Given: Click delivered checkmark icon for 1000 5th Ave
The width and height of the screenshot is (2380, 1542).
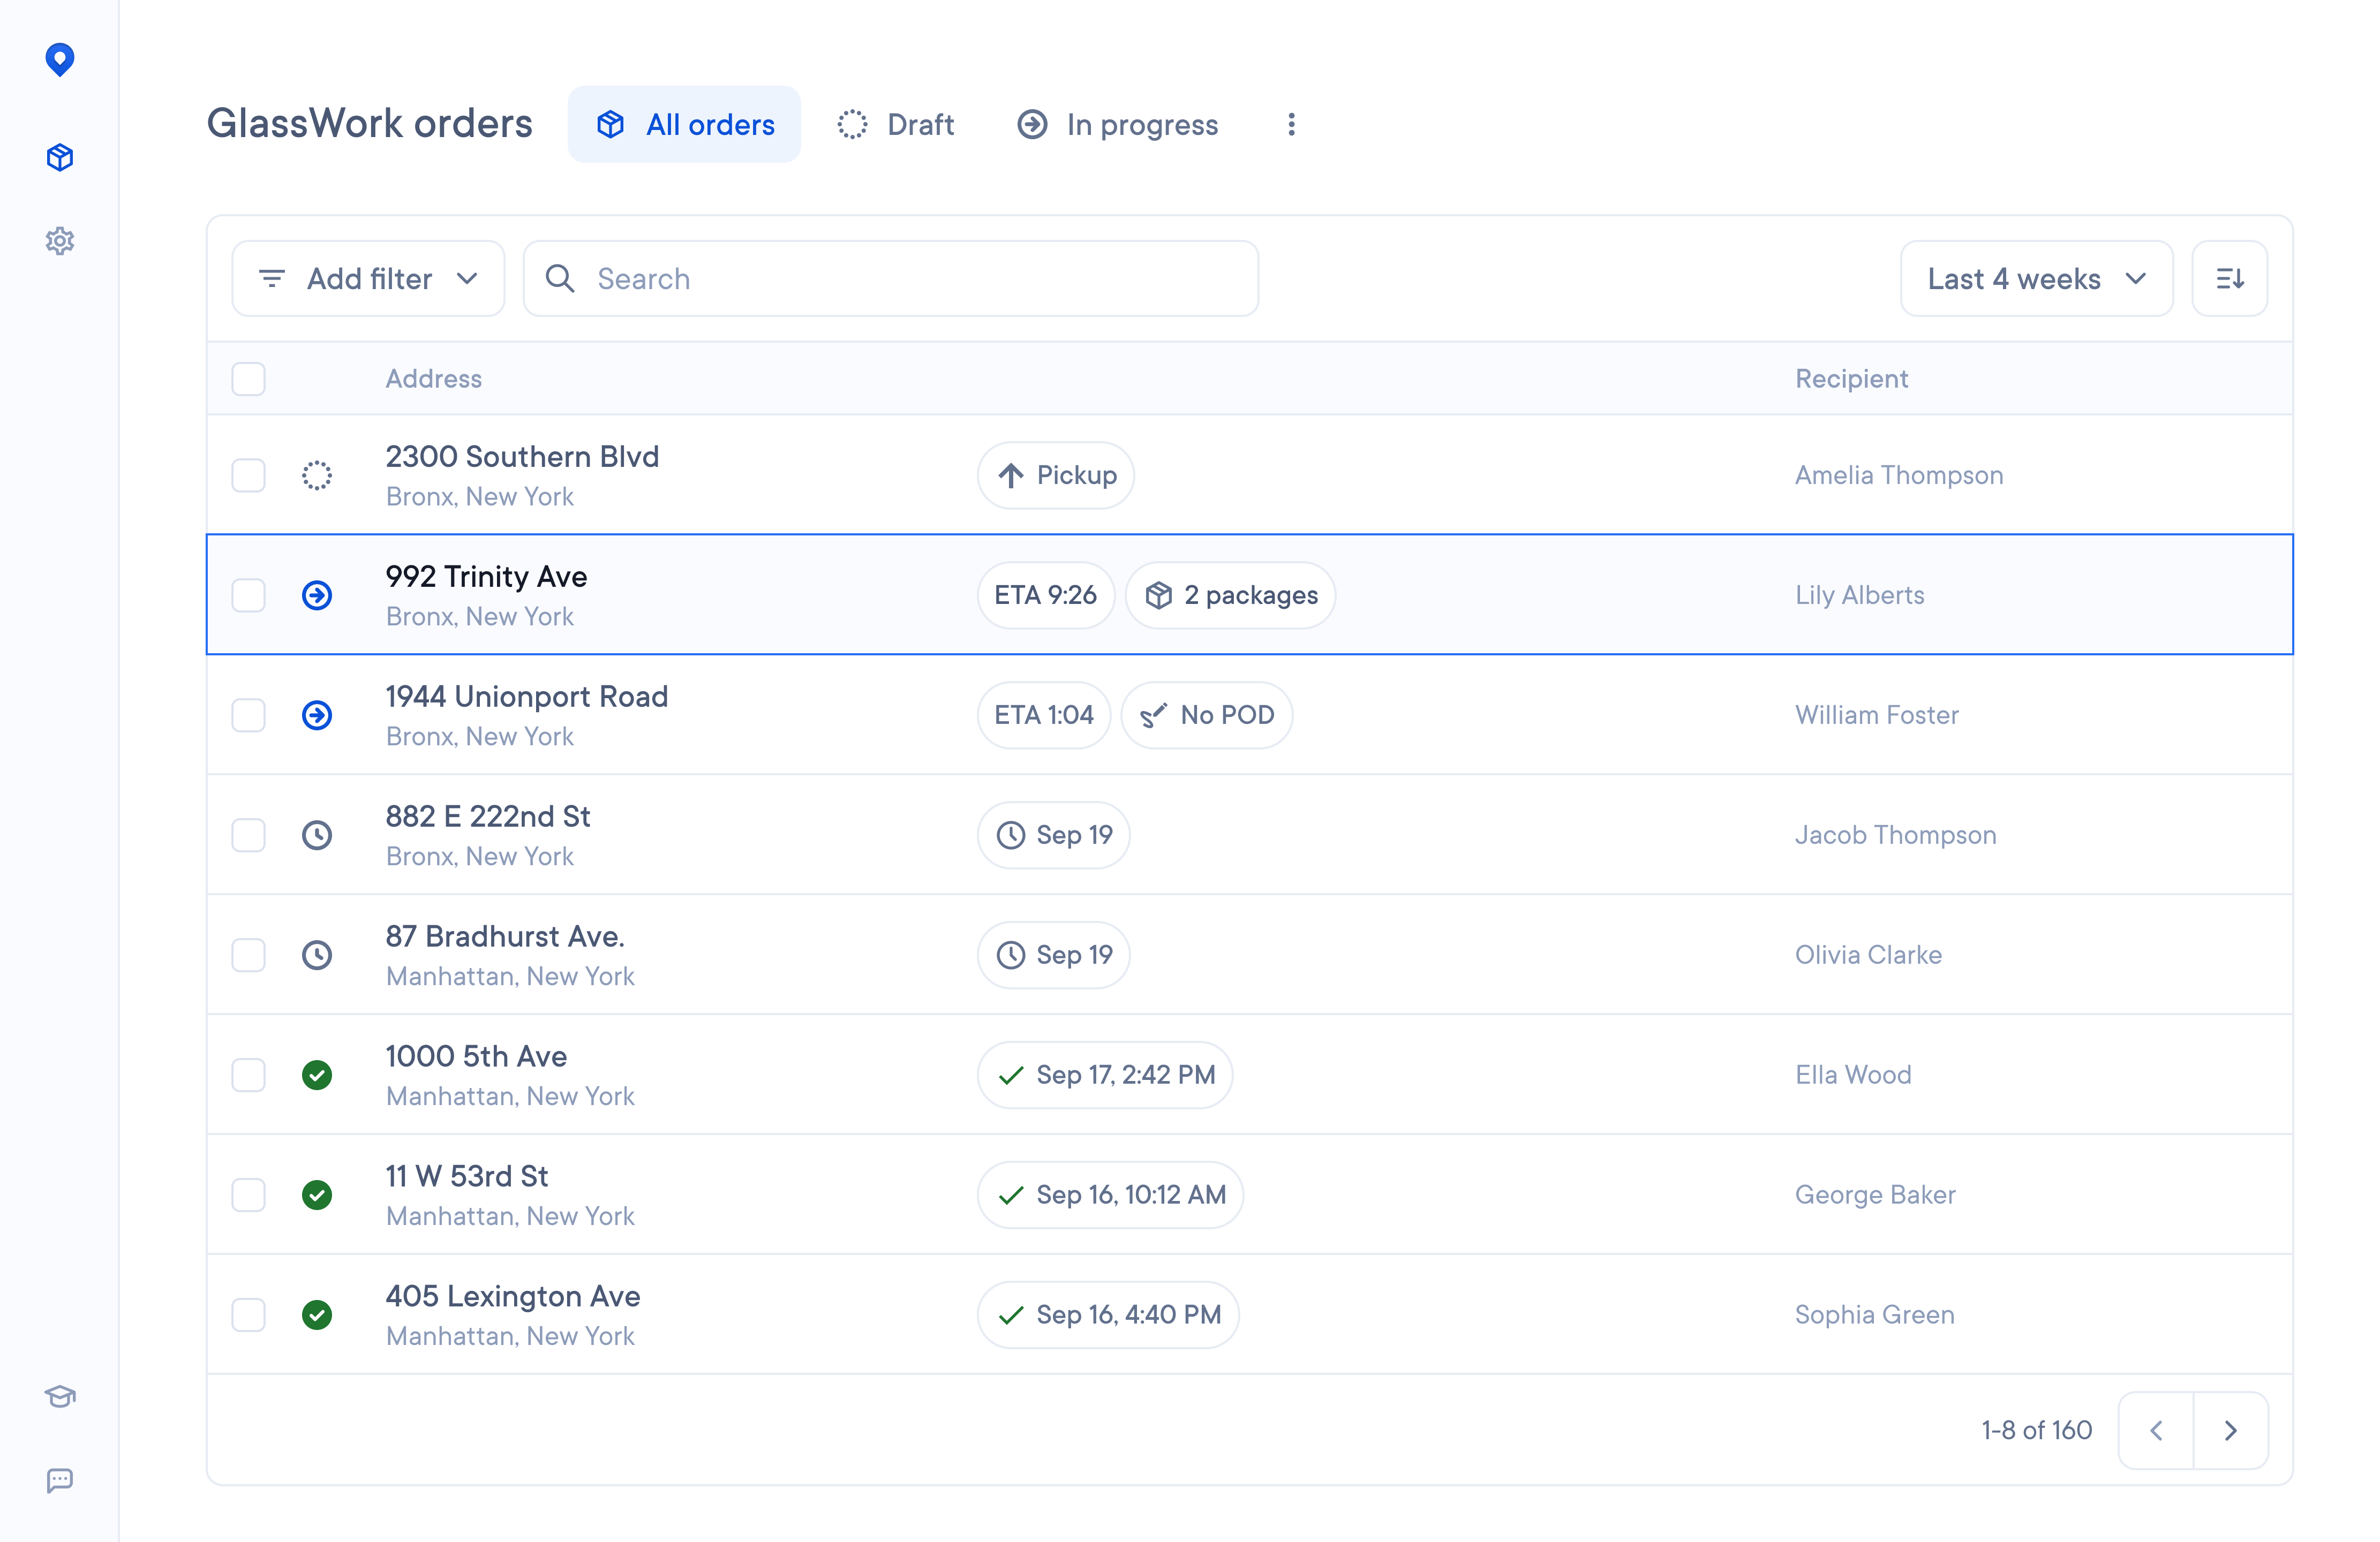Looking at the screenshot, I should point(317,1075).
